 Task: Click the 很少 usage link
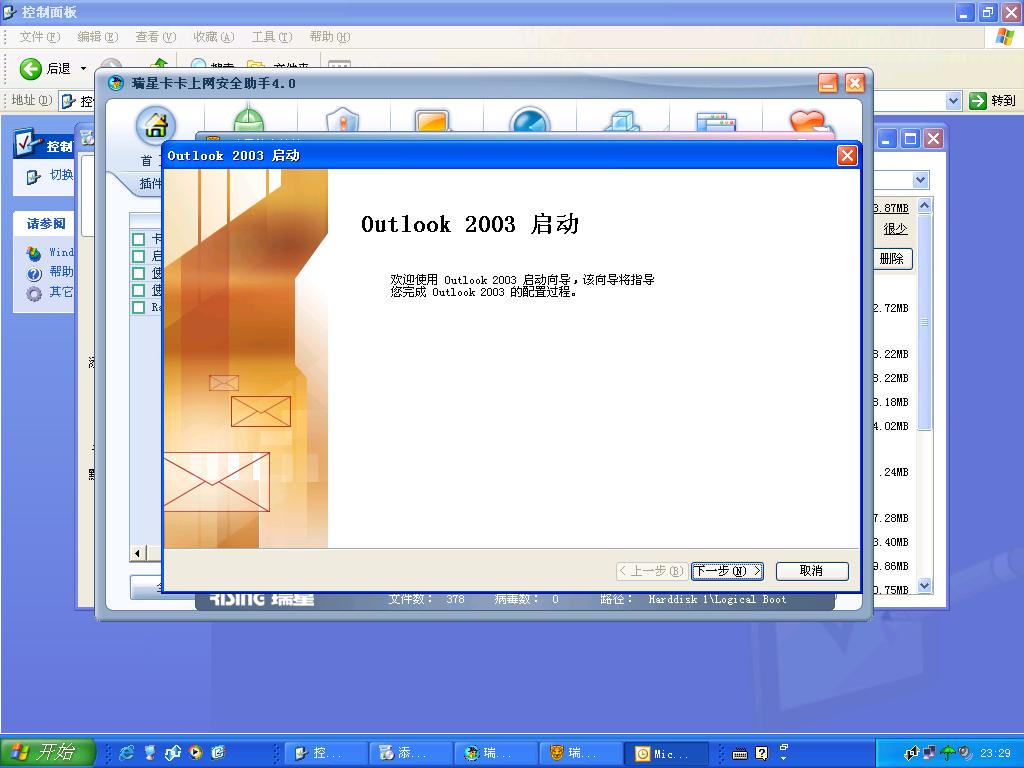pos(895,229)
